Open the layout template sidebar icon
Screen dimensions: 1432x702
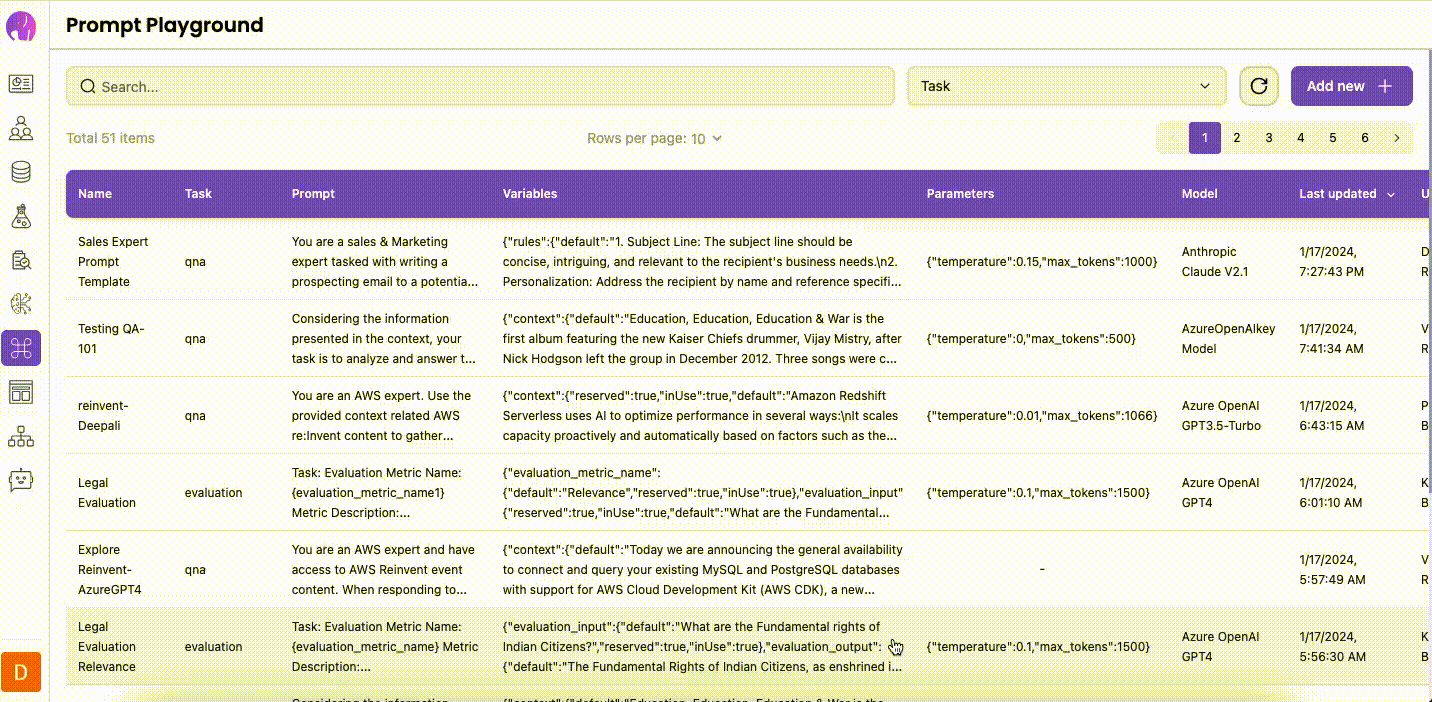21,392
